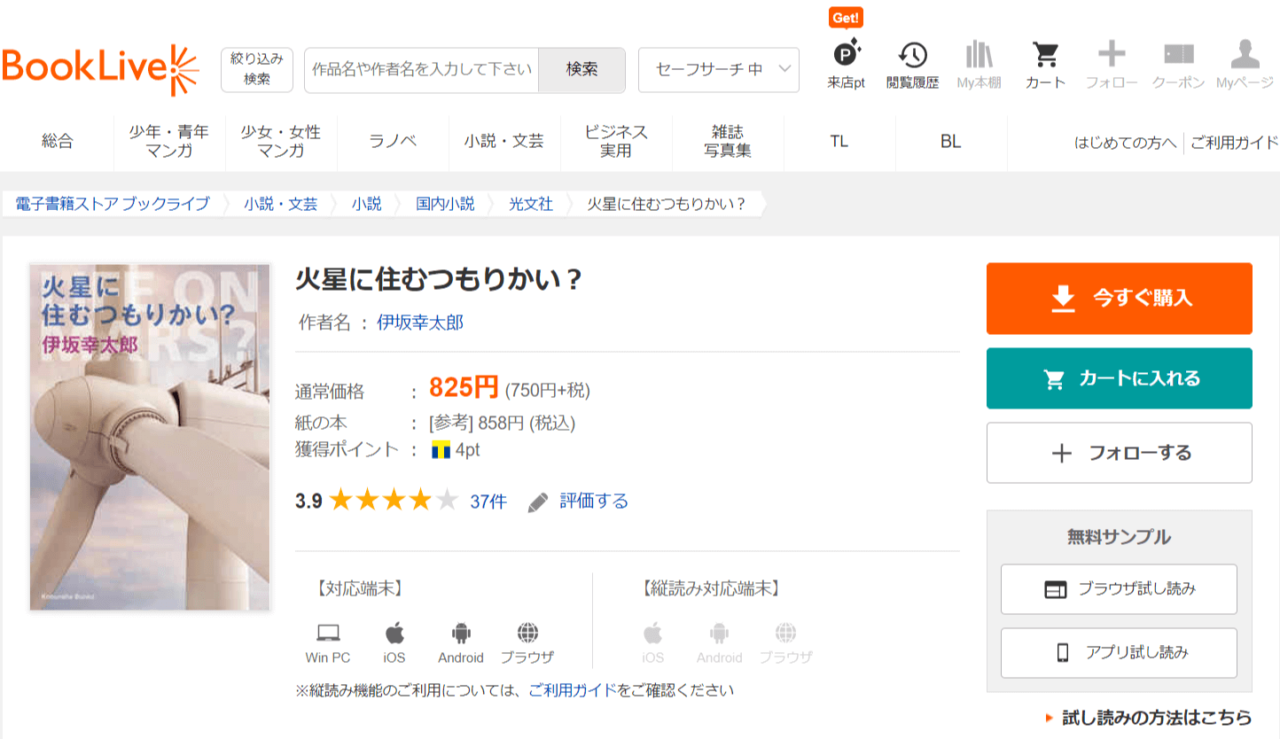The width and height of the screenshot is (1280, 739).
Task: Select the 雑誌写真集 tab
Action: click(728, 142)
